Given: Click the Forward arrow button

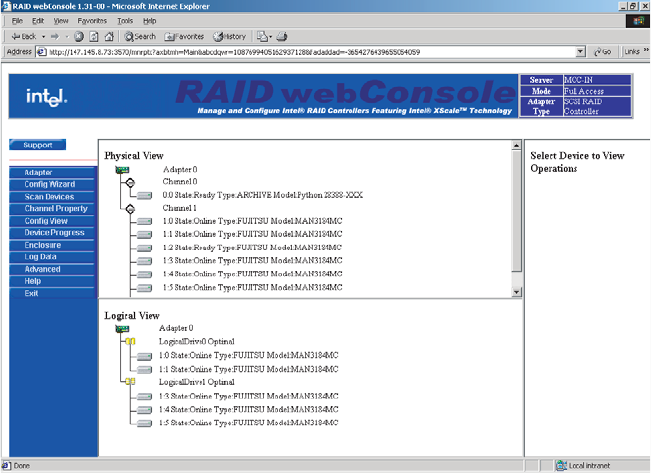Looking at the screenshot, I should coord(55,37).
